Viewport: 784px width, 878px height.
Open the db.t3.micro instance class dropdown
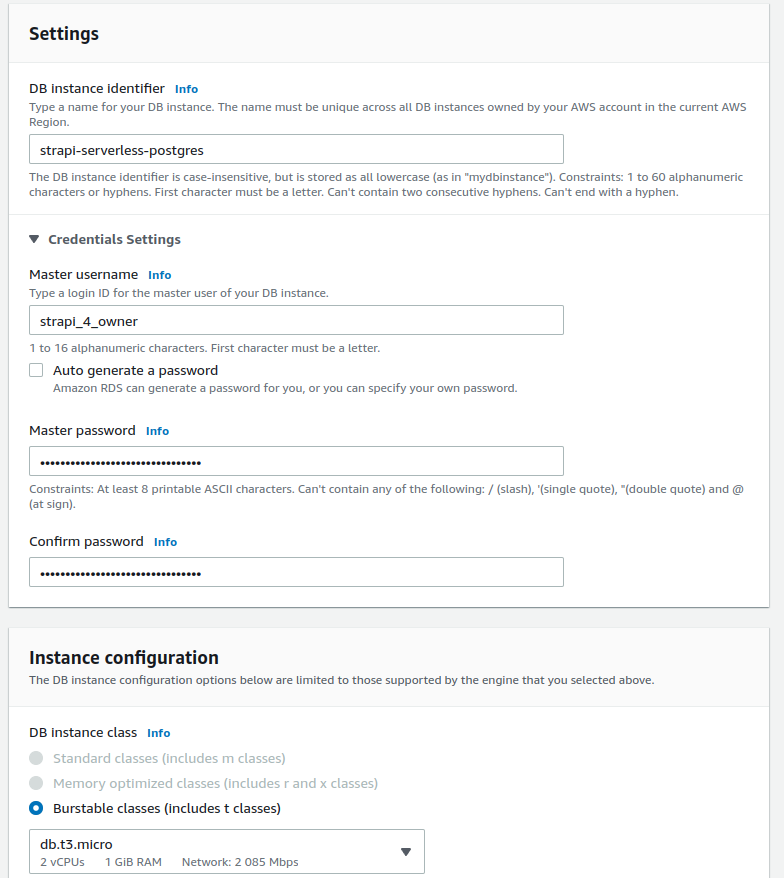227,850
